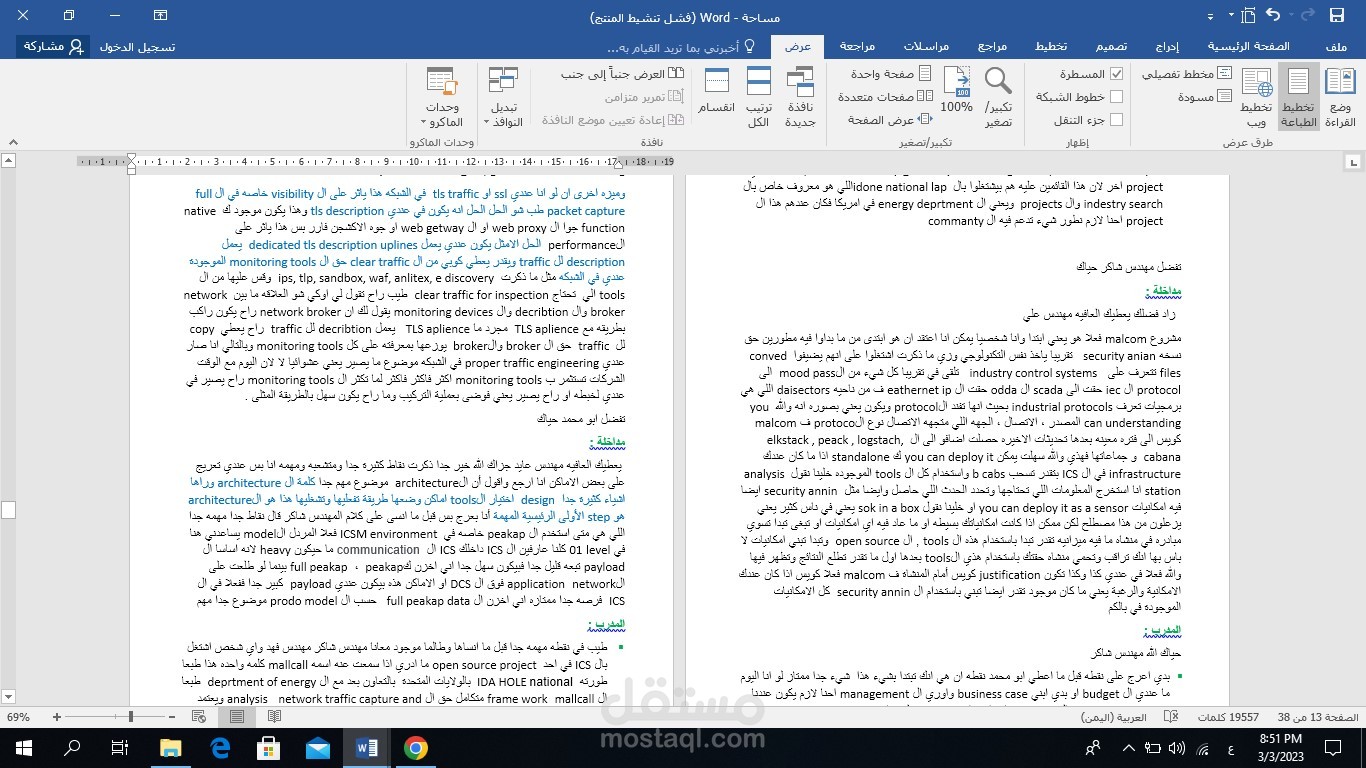
Task: Click Web Layout icon in status bar
Action: [x=198, y=717]
